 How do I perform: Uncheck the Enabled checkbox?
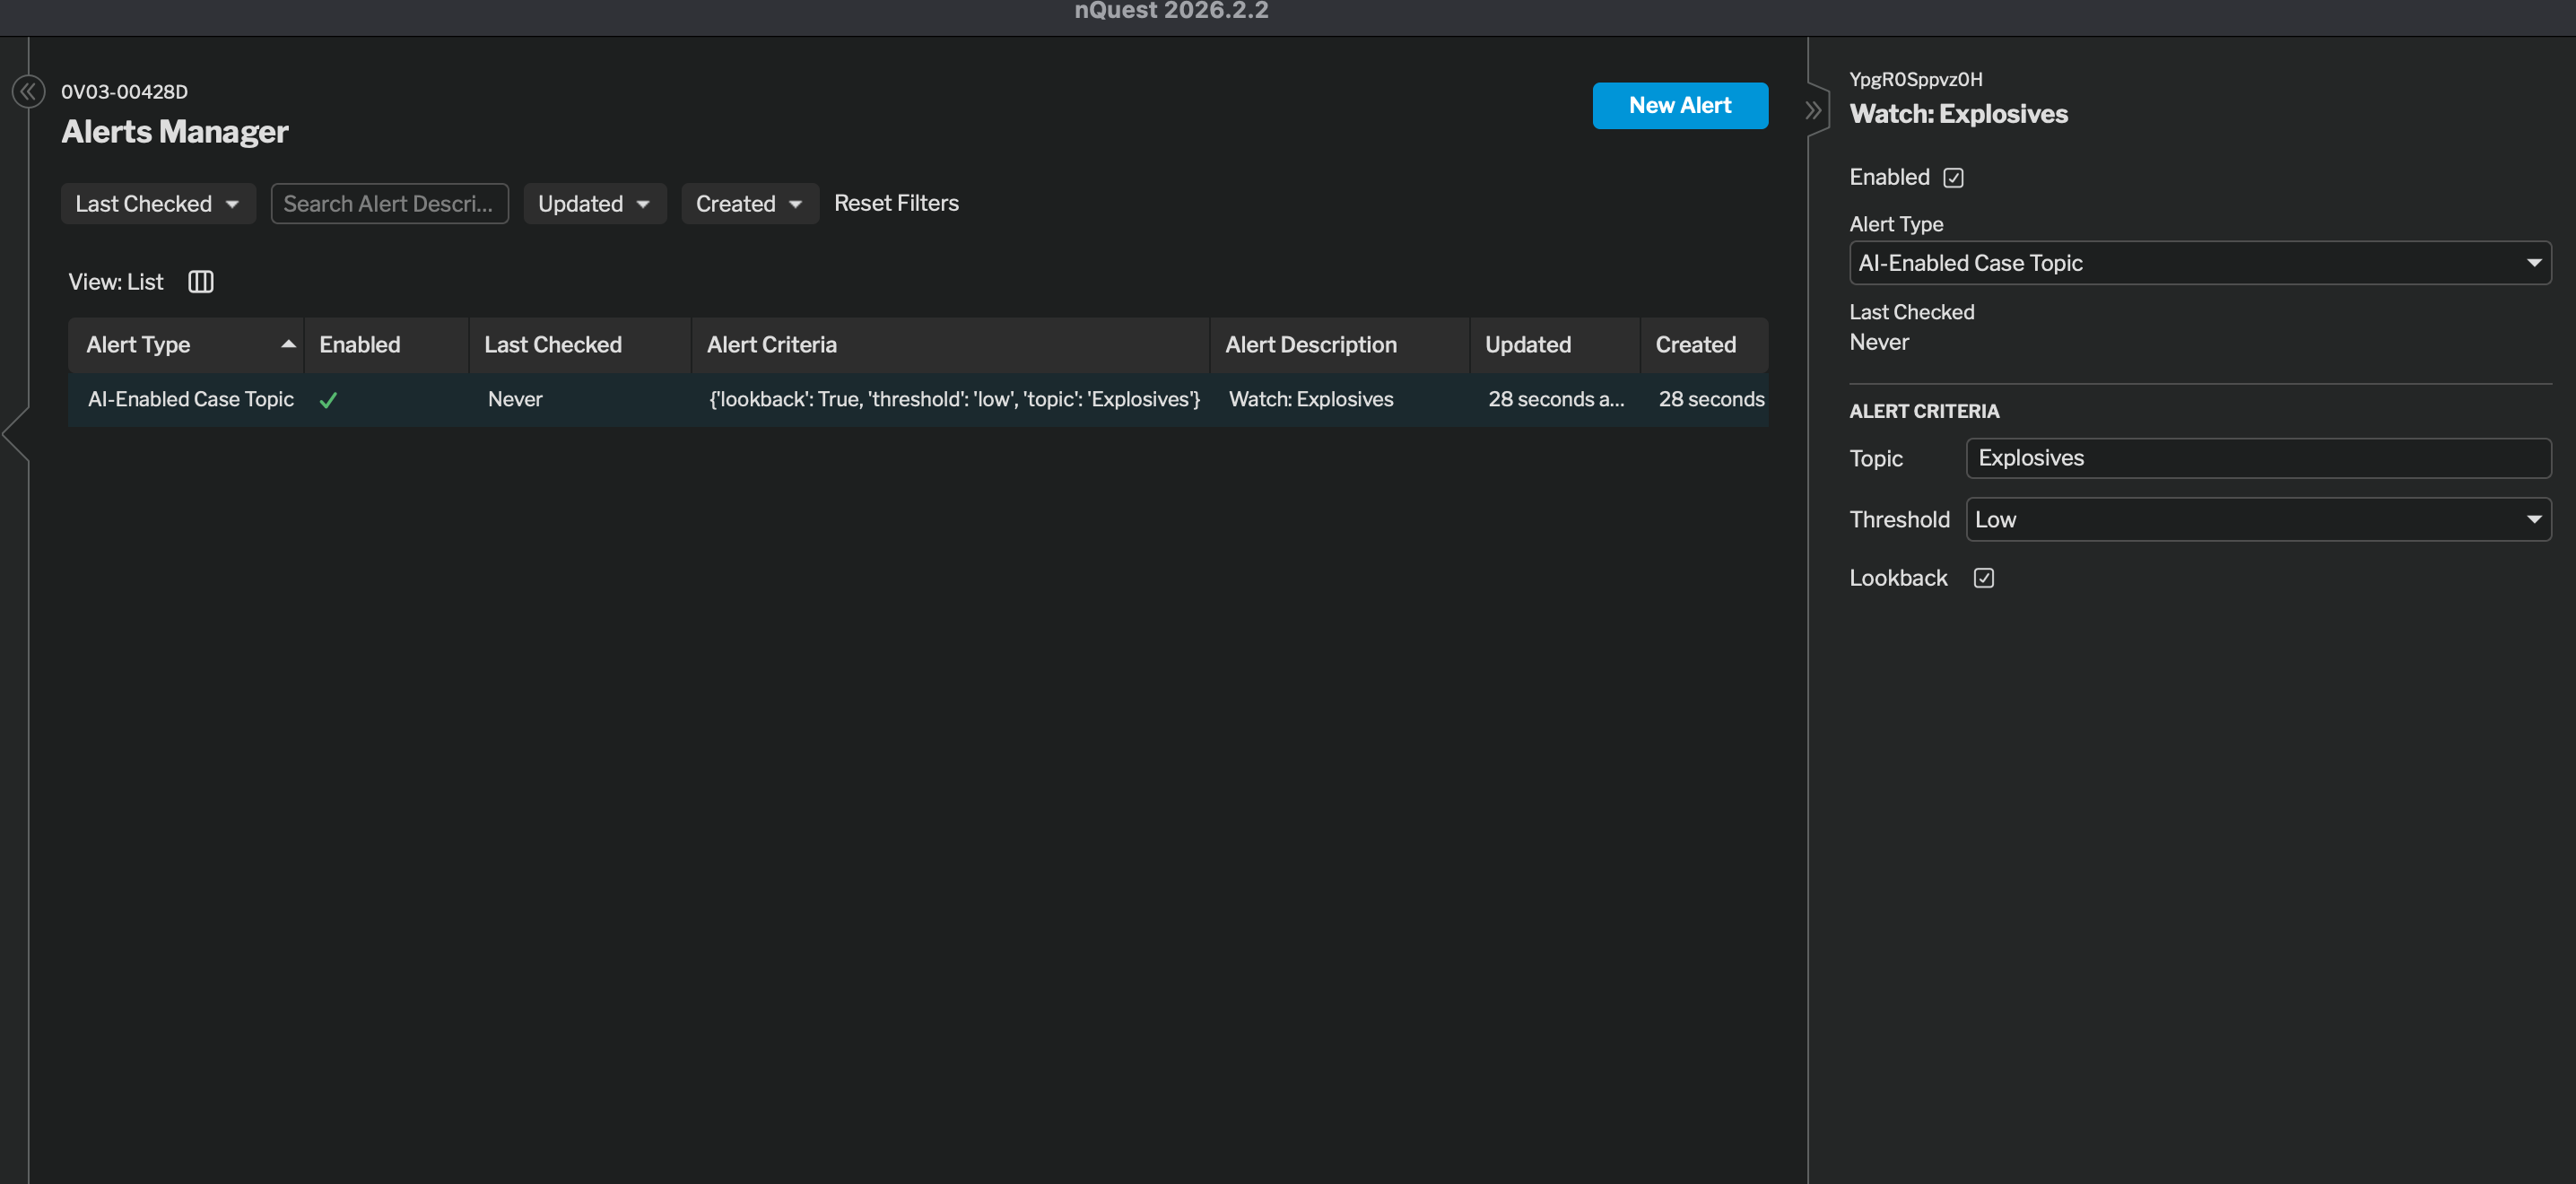(x=1953, y=178)
